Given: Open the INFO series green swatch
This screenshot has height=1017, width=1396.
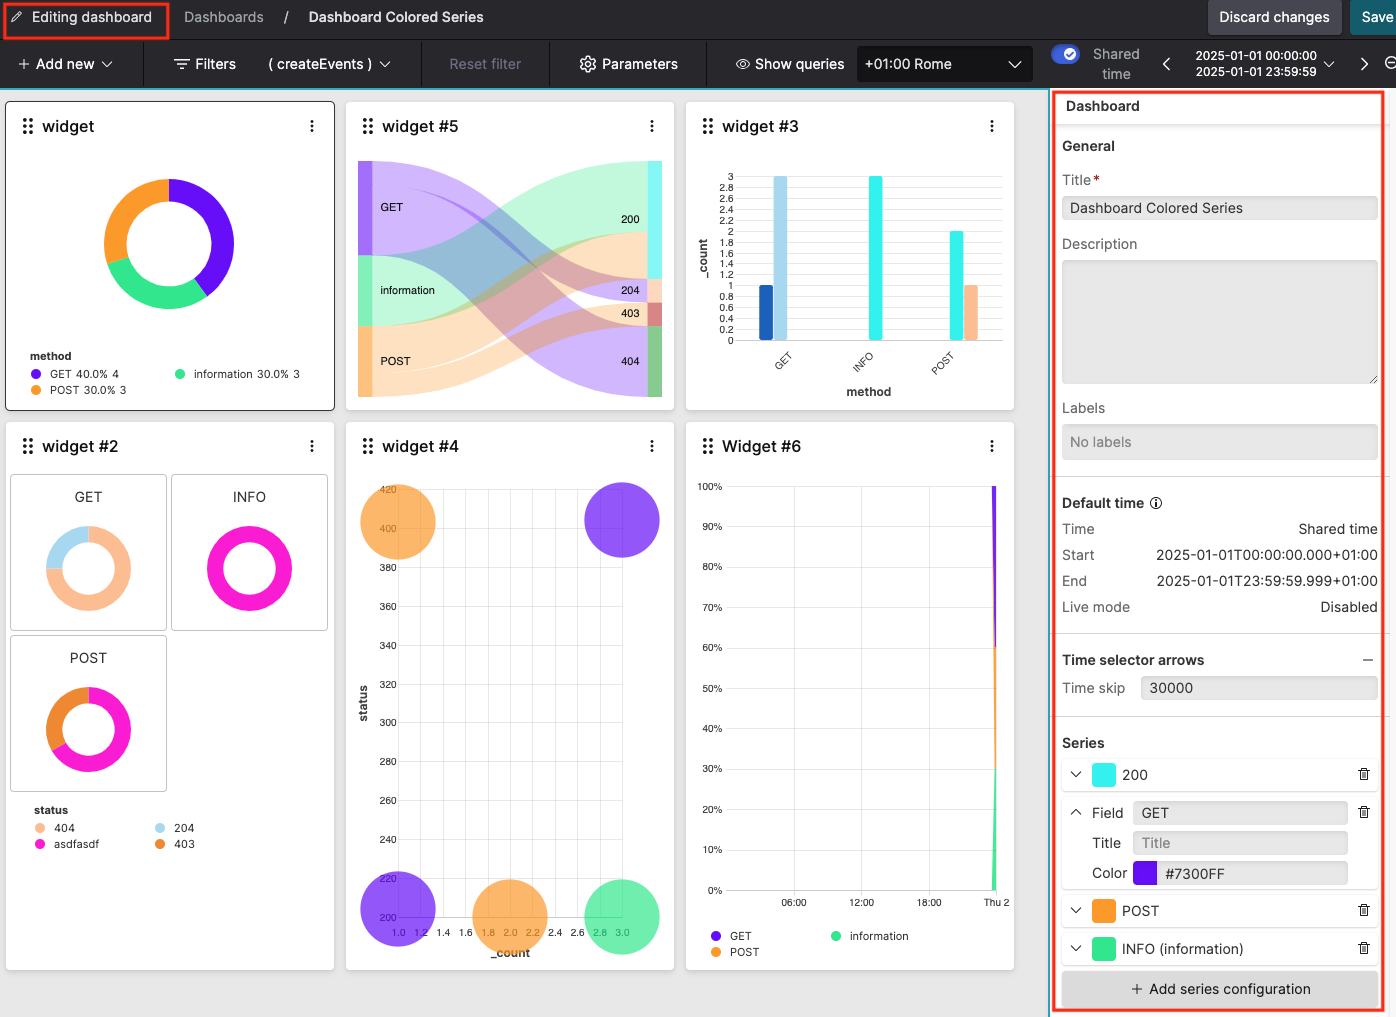Looking at the screenshot, I should pos(1104,948).
